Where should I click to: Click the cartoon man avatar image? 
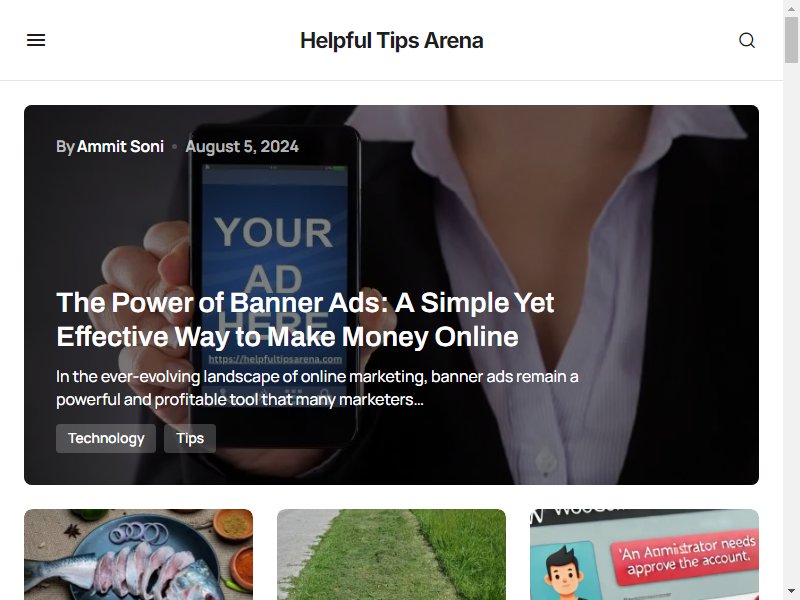tap(564, 571)
